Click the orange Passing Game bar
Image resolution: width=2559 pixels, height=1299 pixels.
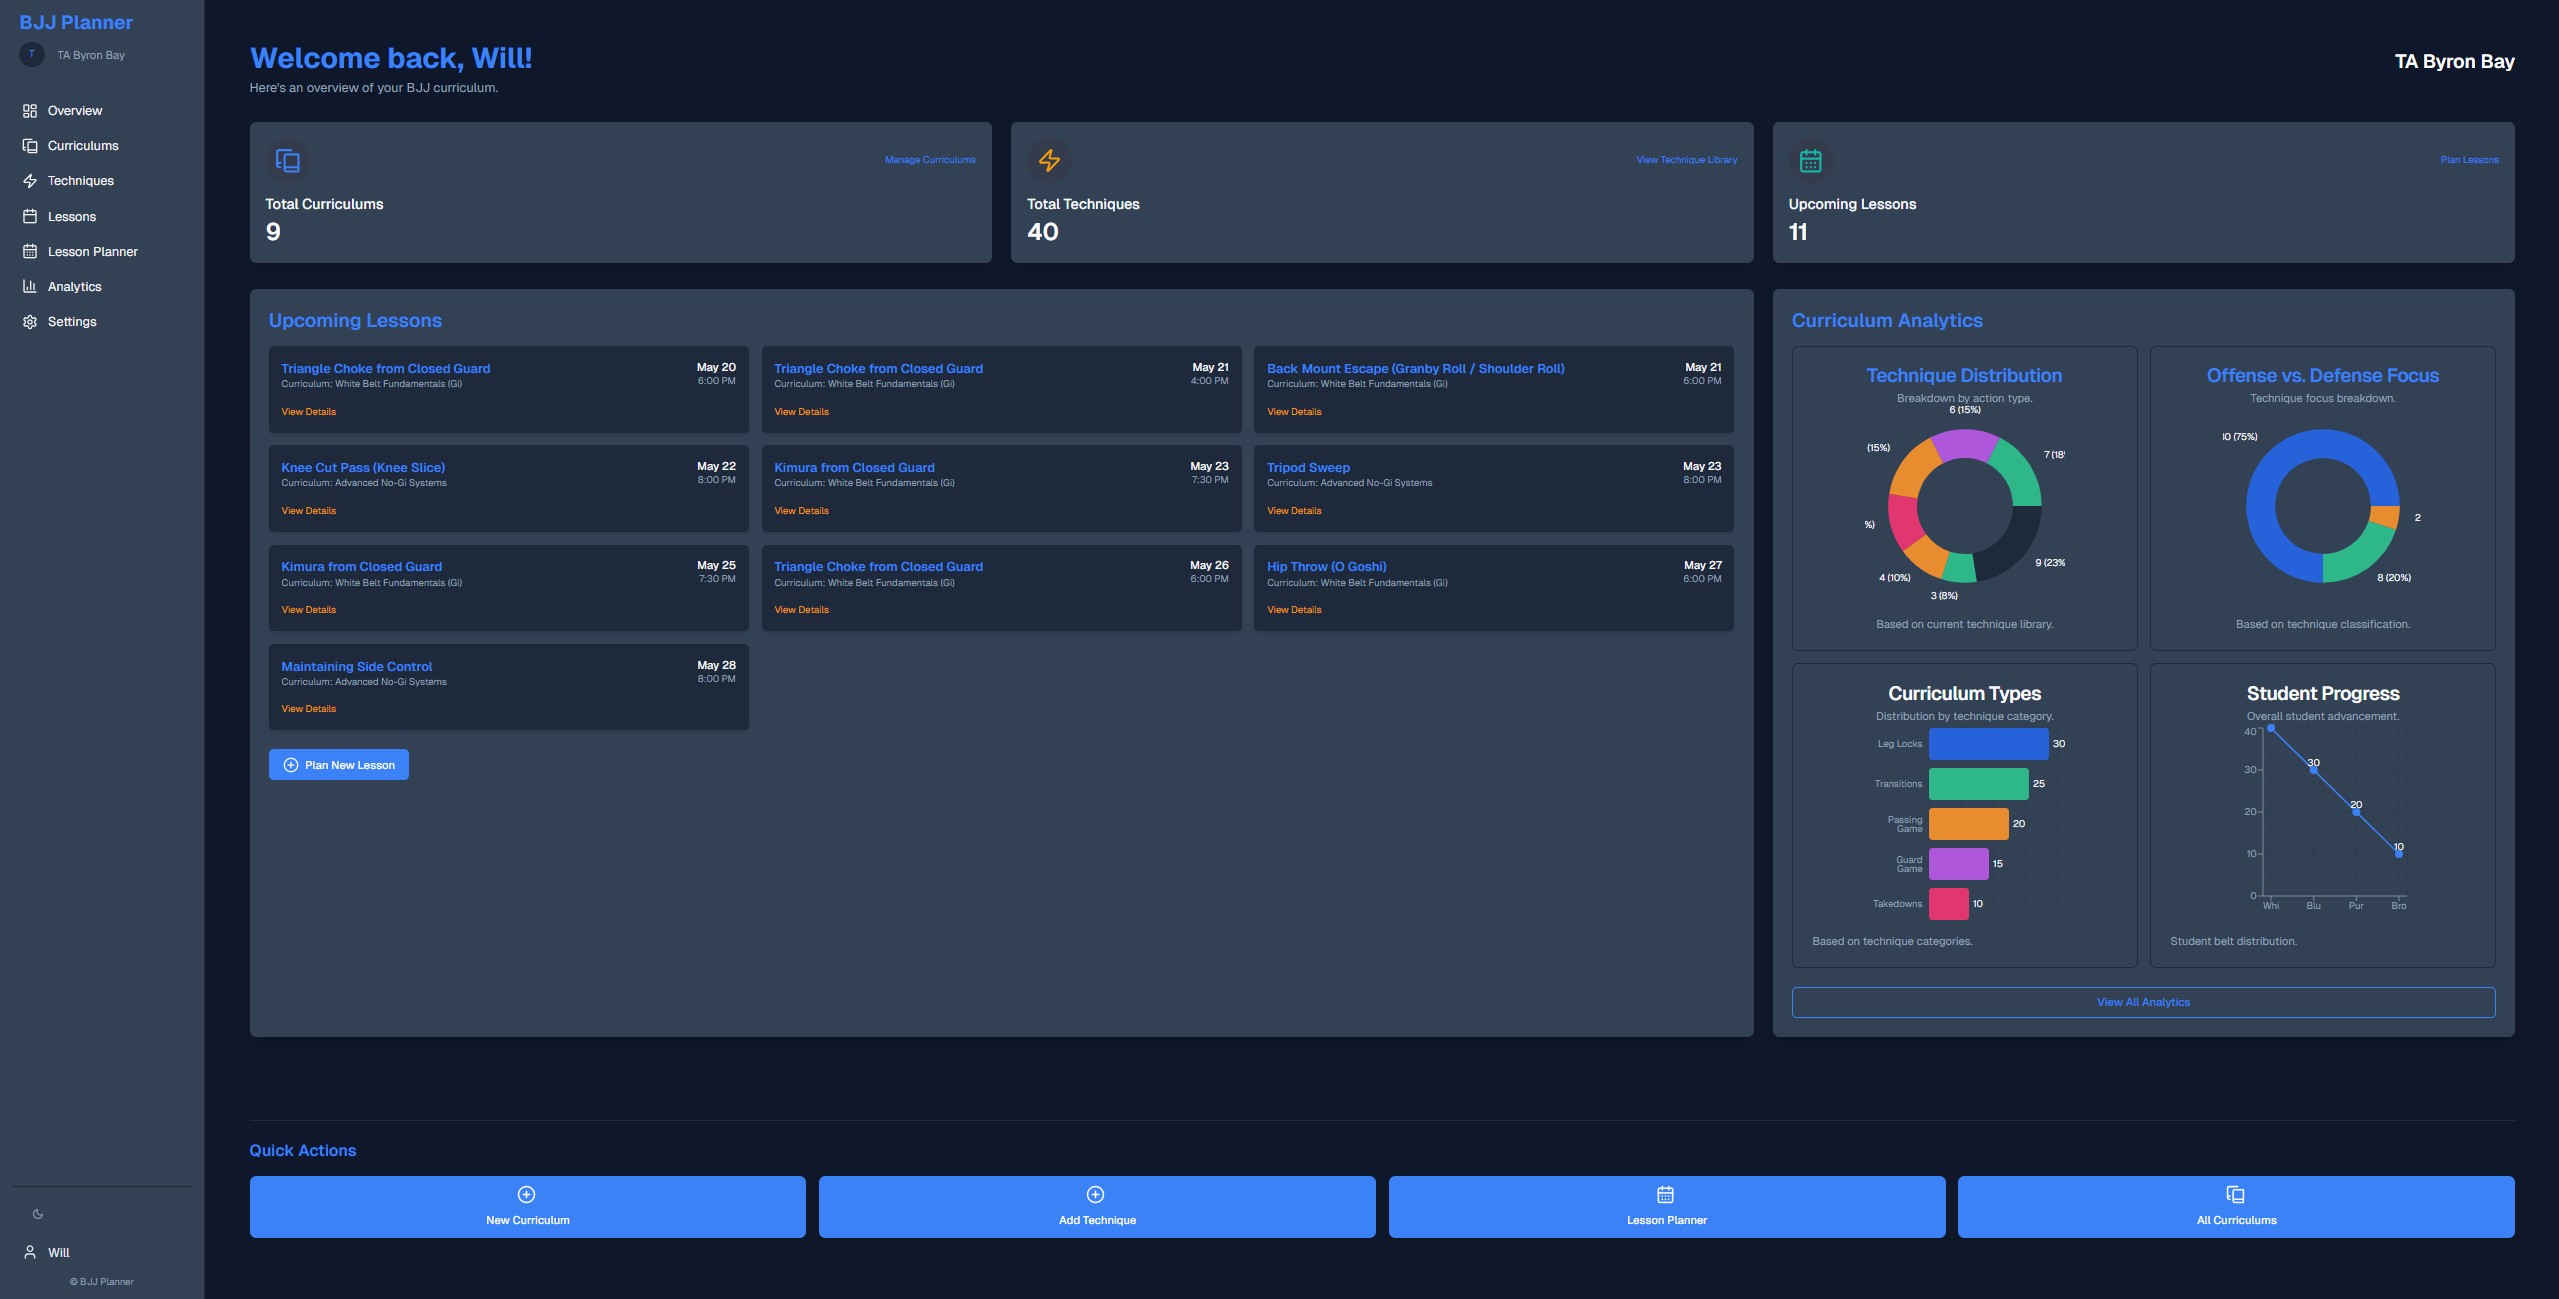tap(1968, 824)
